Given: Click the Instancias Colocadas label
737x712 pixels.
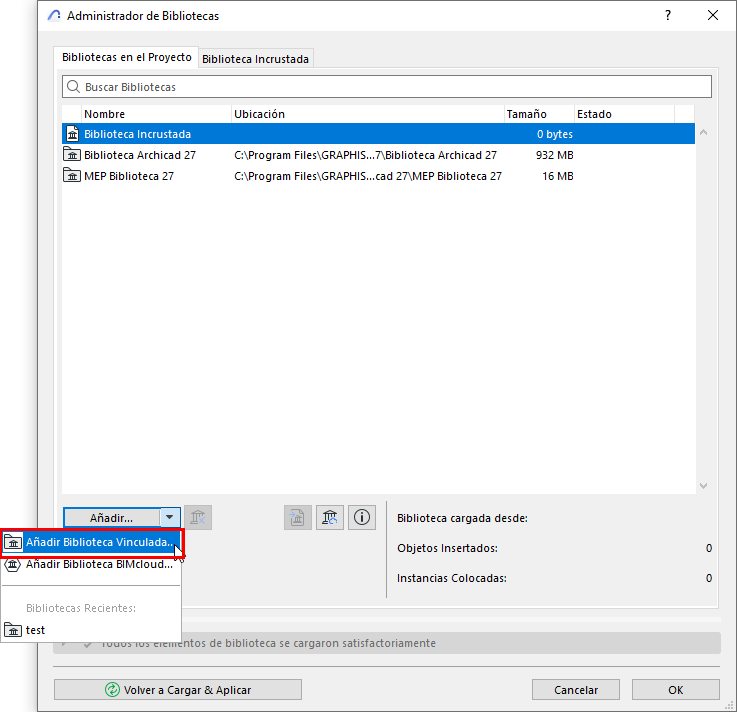Looking at the screenshot, I should pyautogui.click(x=452, y=578).
